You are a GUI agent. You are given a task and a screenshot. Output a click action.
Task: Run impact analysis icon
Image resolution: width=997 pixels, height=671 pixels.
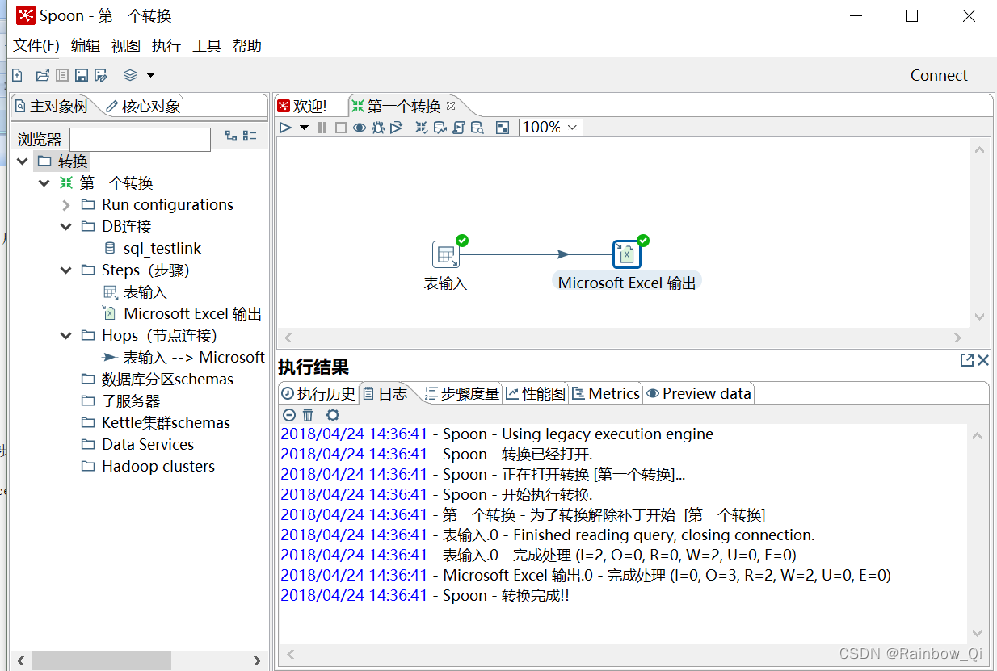tap(440, 128)
